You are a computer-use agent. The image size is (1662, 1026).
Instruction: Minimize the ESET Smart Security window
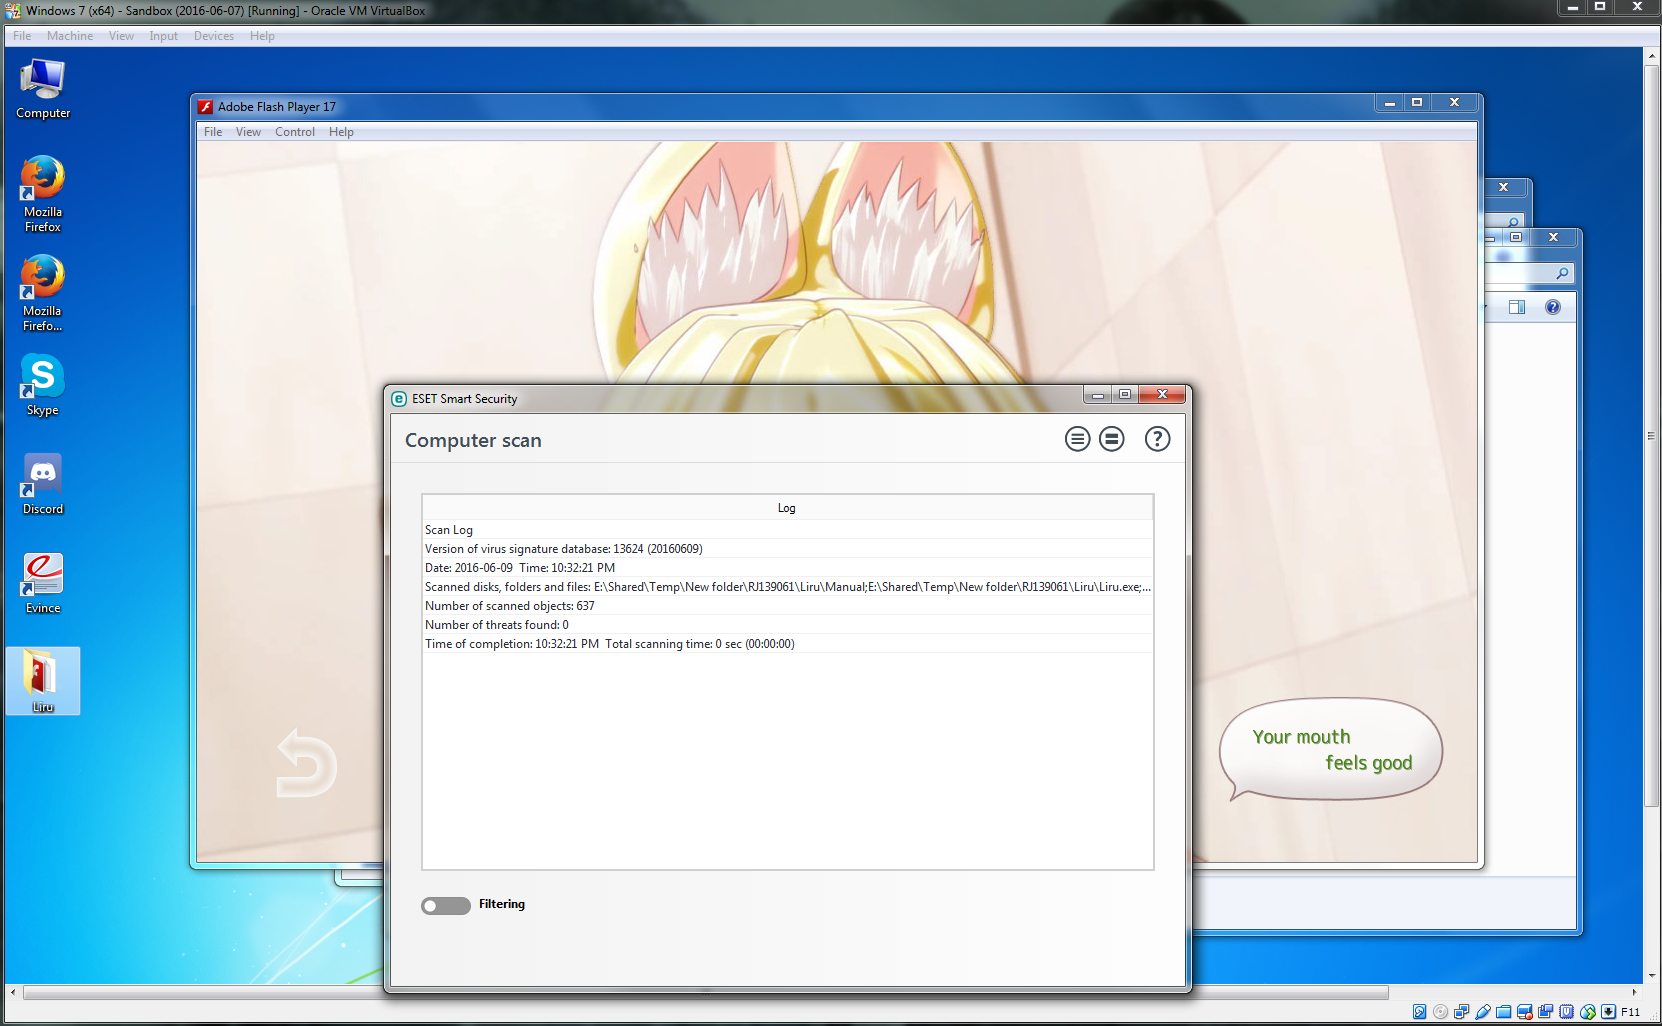tap(1098, 395)
